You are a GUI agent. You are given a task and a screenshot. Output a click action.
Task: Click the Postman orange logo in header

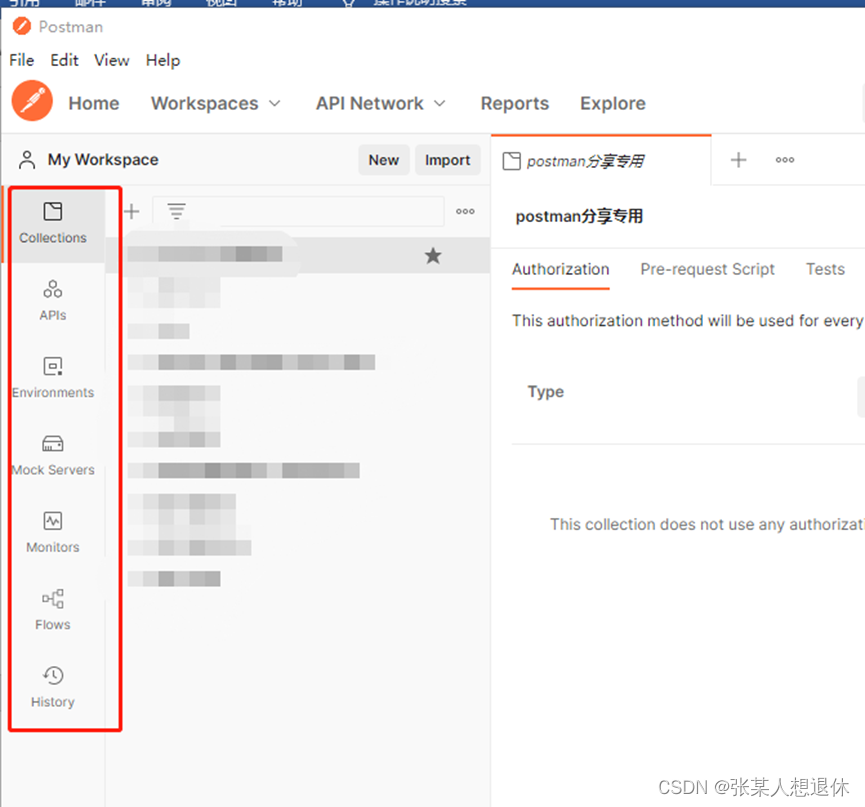coord(32,101)
